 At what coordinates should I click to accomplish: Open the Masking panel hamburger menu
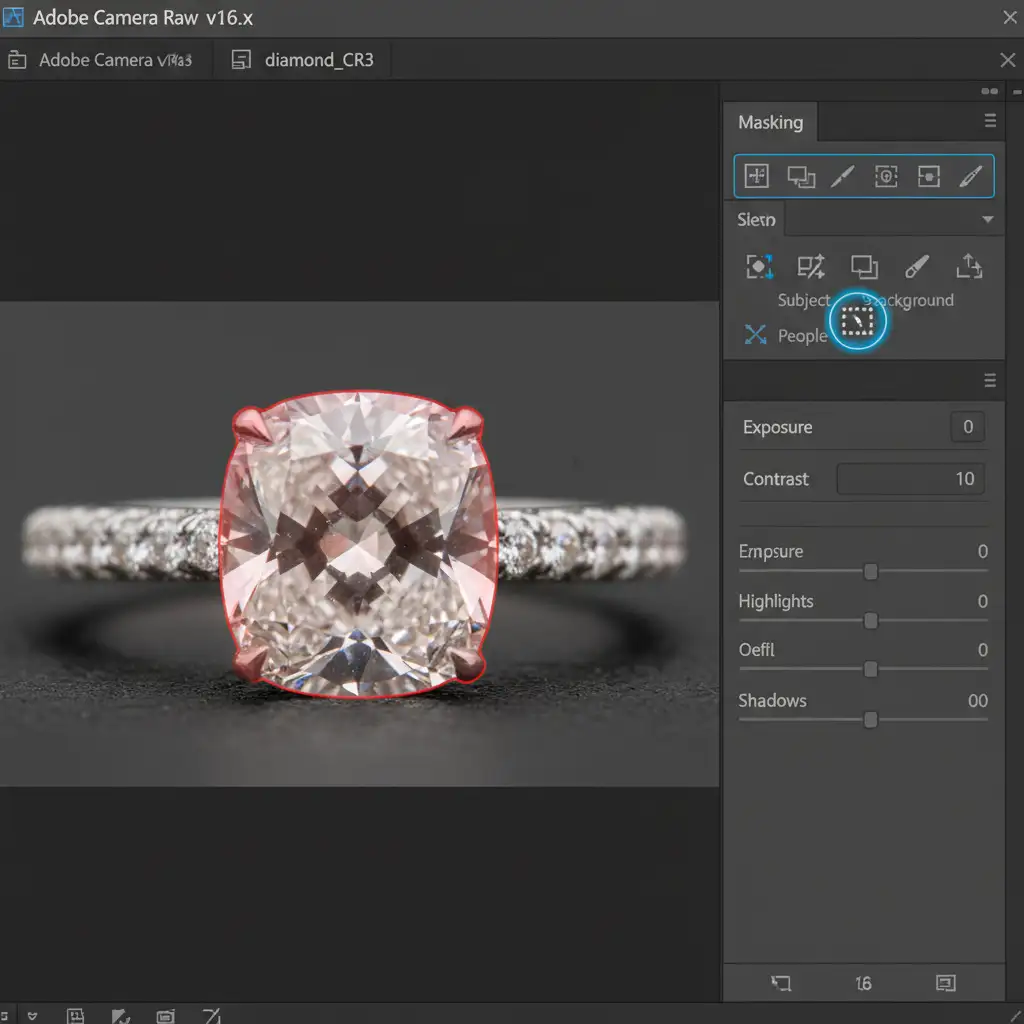click(990, 122)
